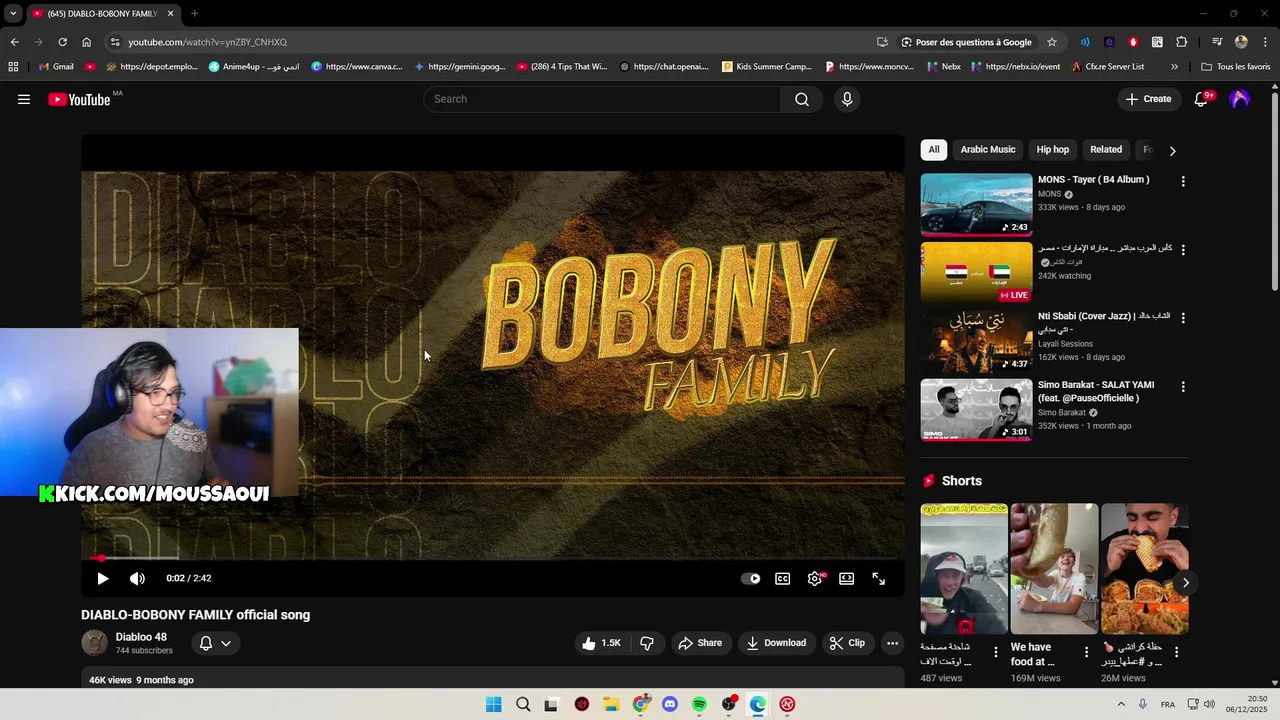Open the Diabloo 48 channel avatar
The width and height of the screenshot is (1280, 720).
tap(94, 643)
